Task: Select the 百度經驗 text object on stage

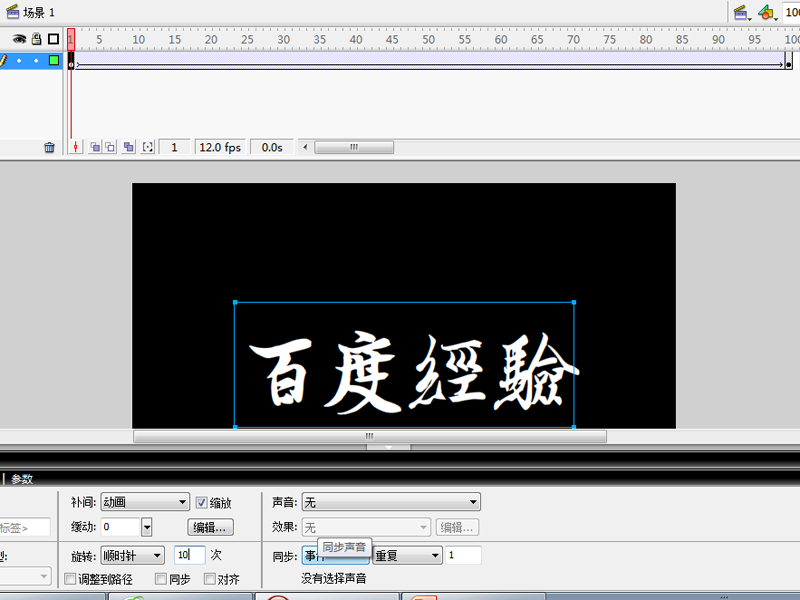Action: coord(404,365)
